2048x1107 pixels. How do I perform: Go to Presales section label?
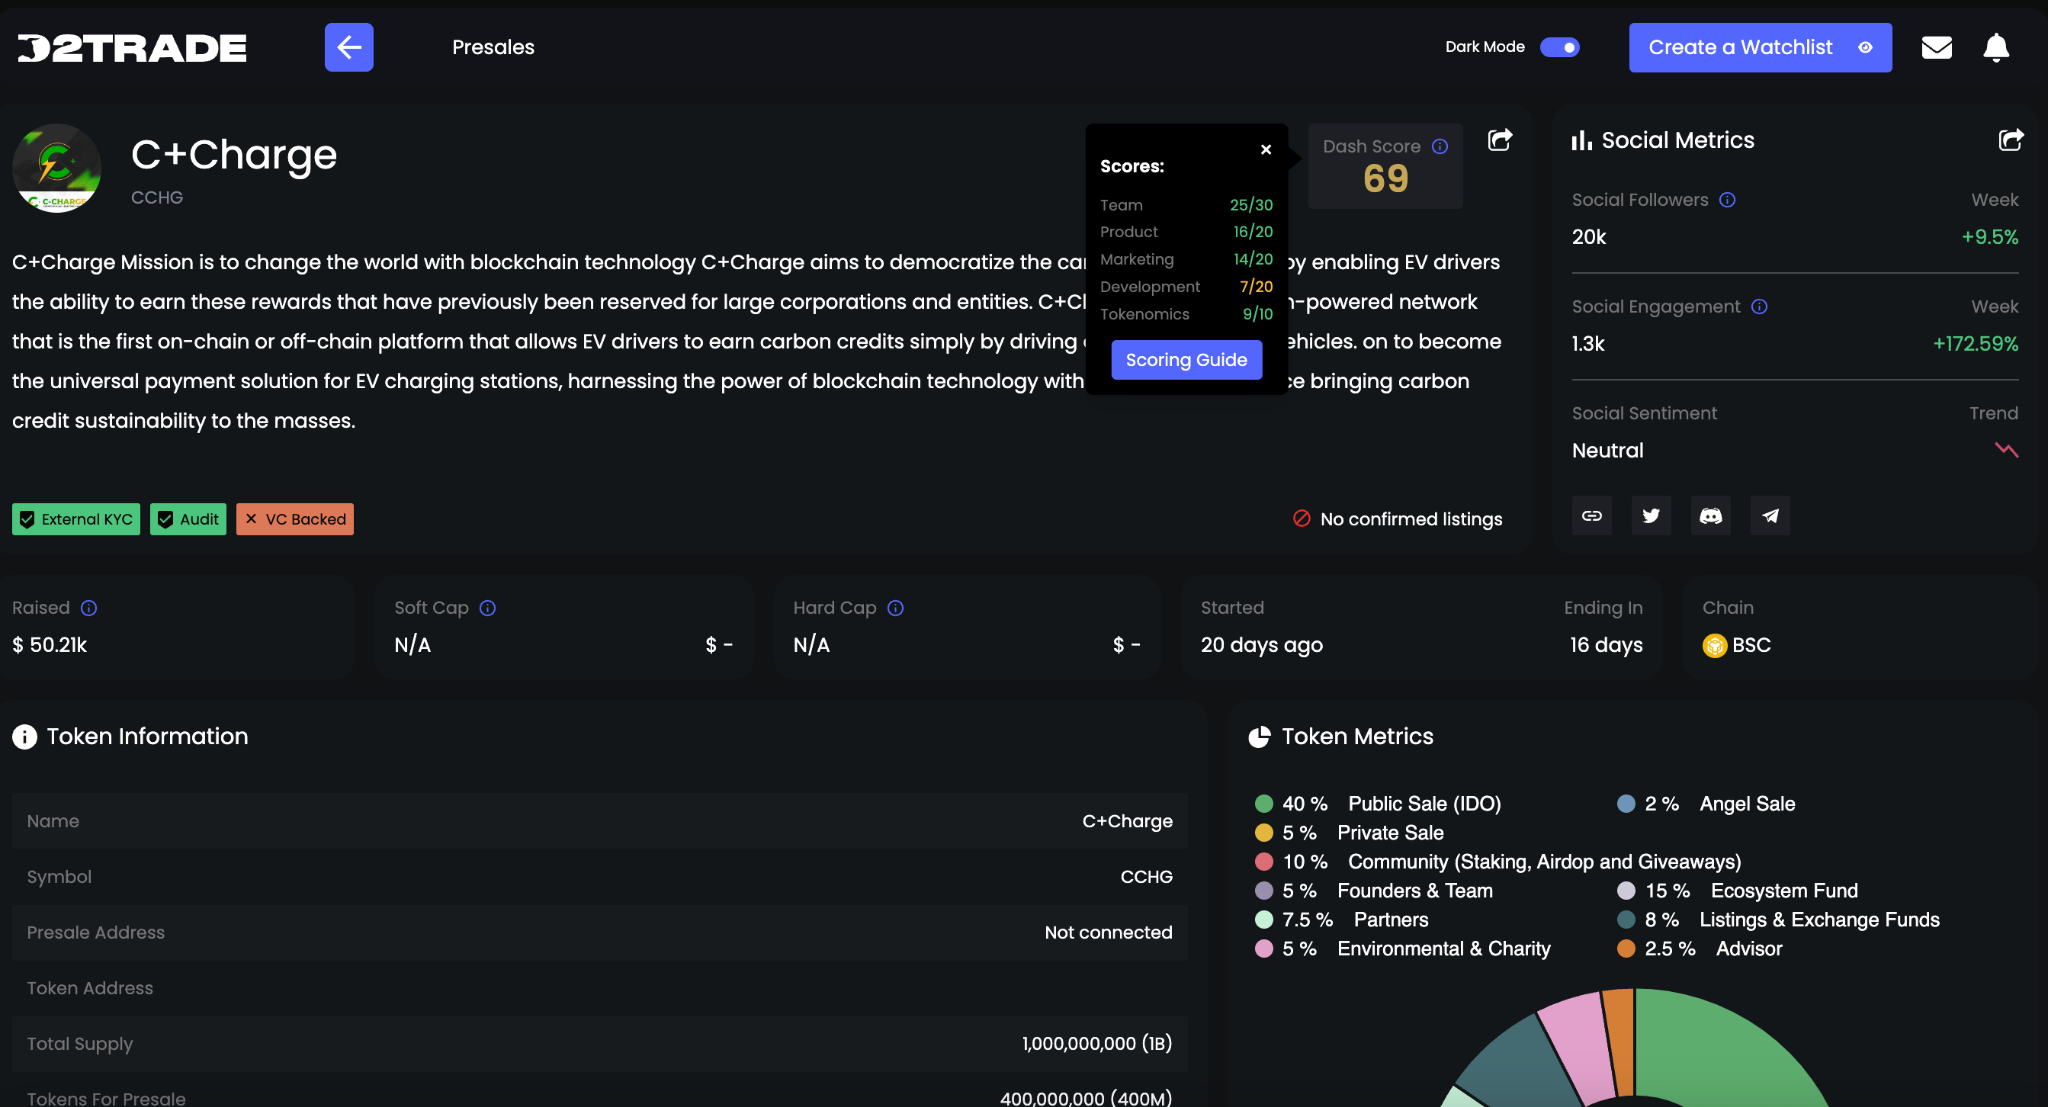(493, 47)
